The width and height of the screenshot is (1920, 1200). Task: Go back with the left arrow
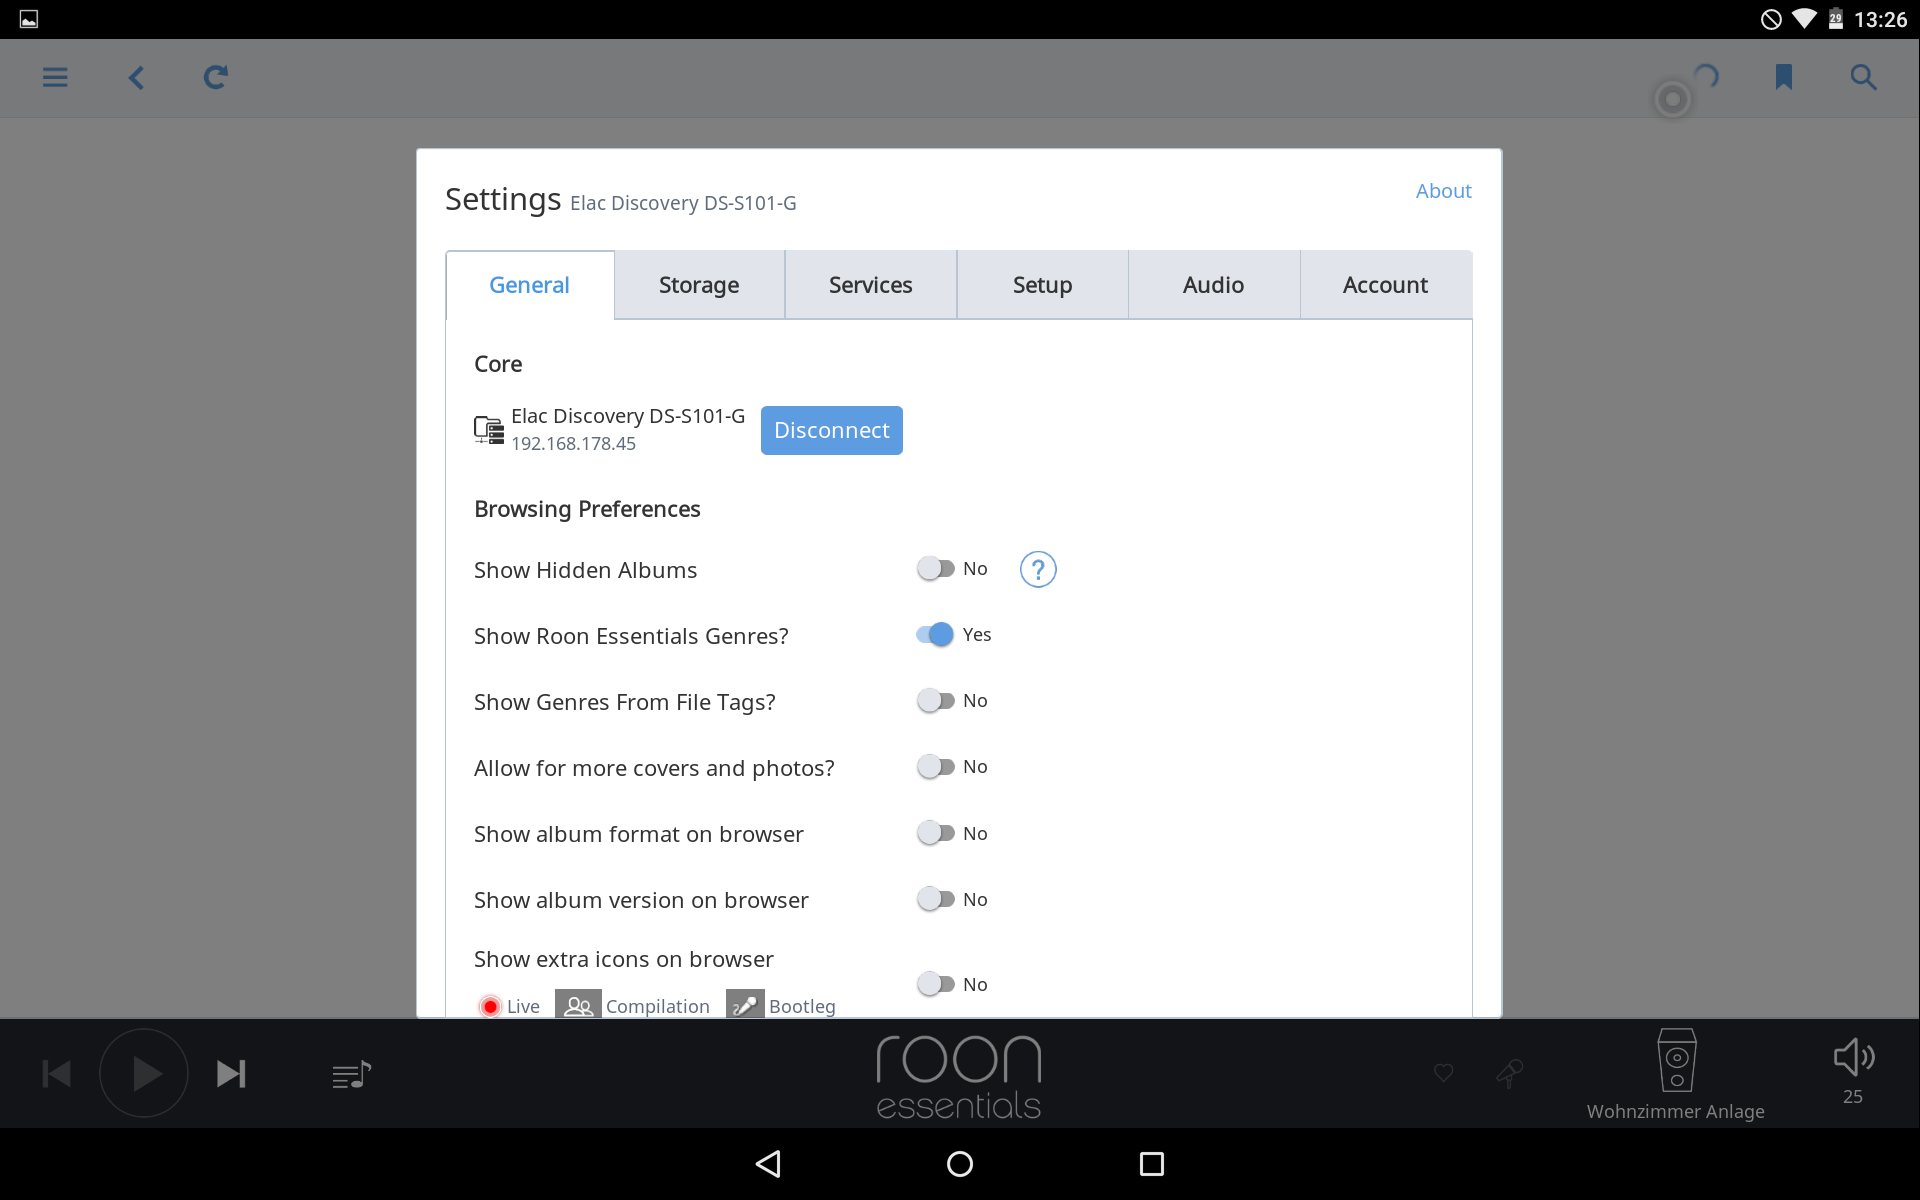click(x=137, y=77)
